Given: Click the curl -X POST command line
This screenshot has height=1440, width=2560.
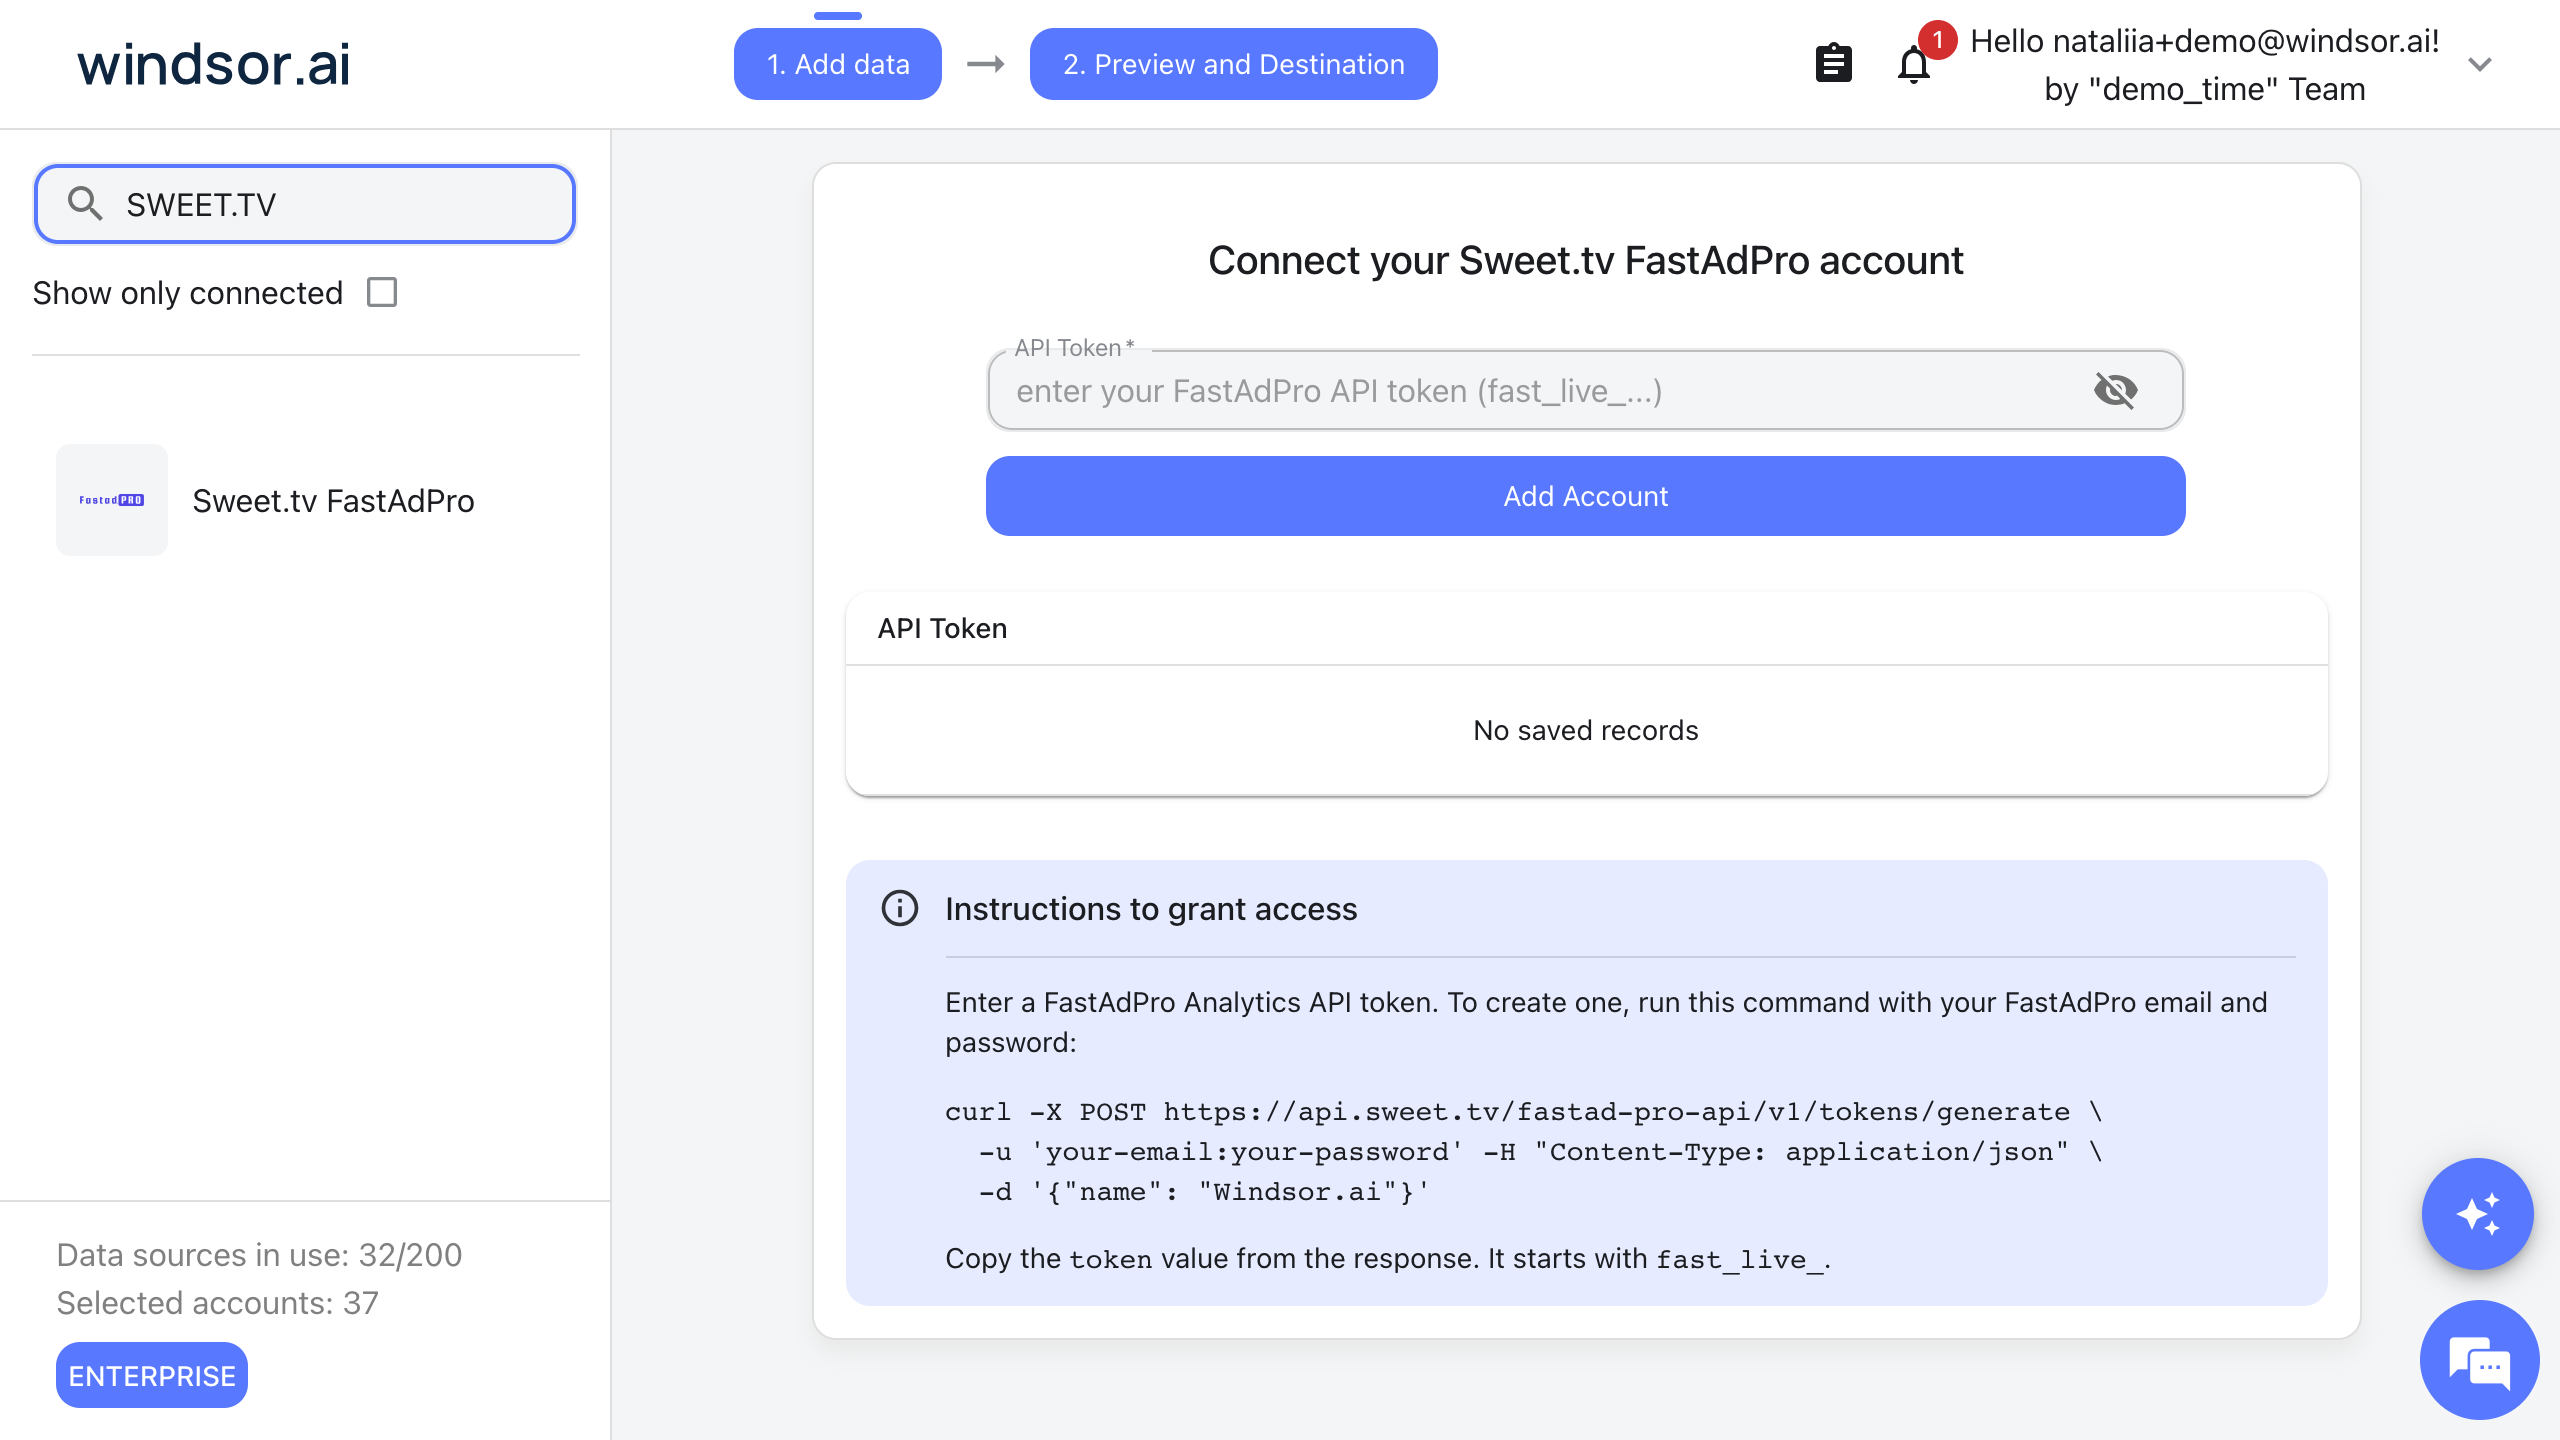Looking at the screenshot, I should point(1523,1111).
